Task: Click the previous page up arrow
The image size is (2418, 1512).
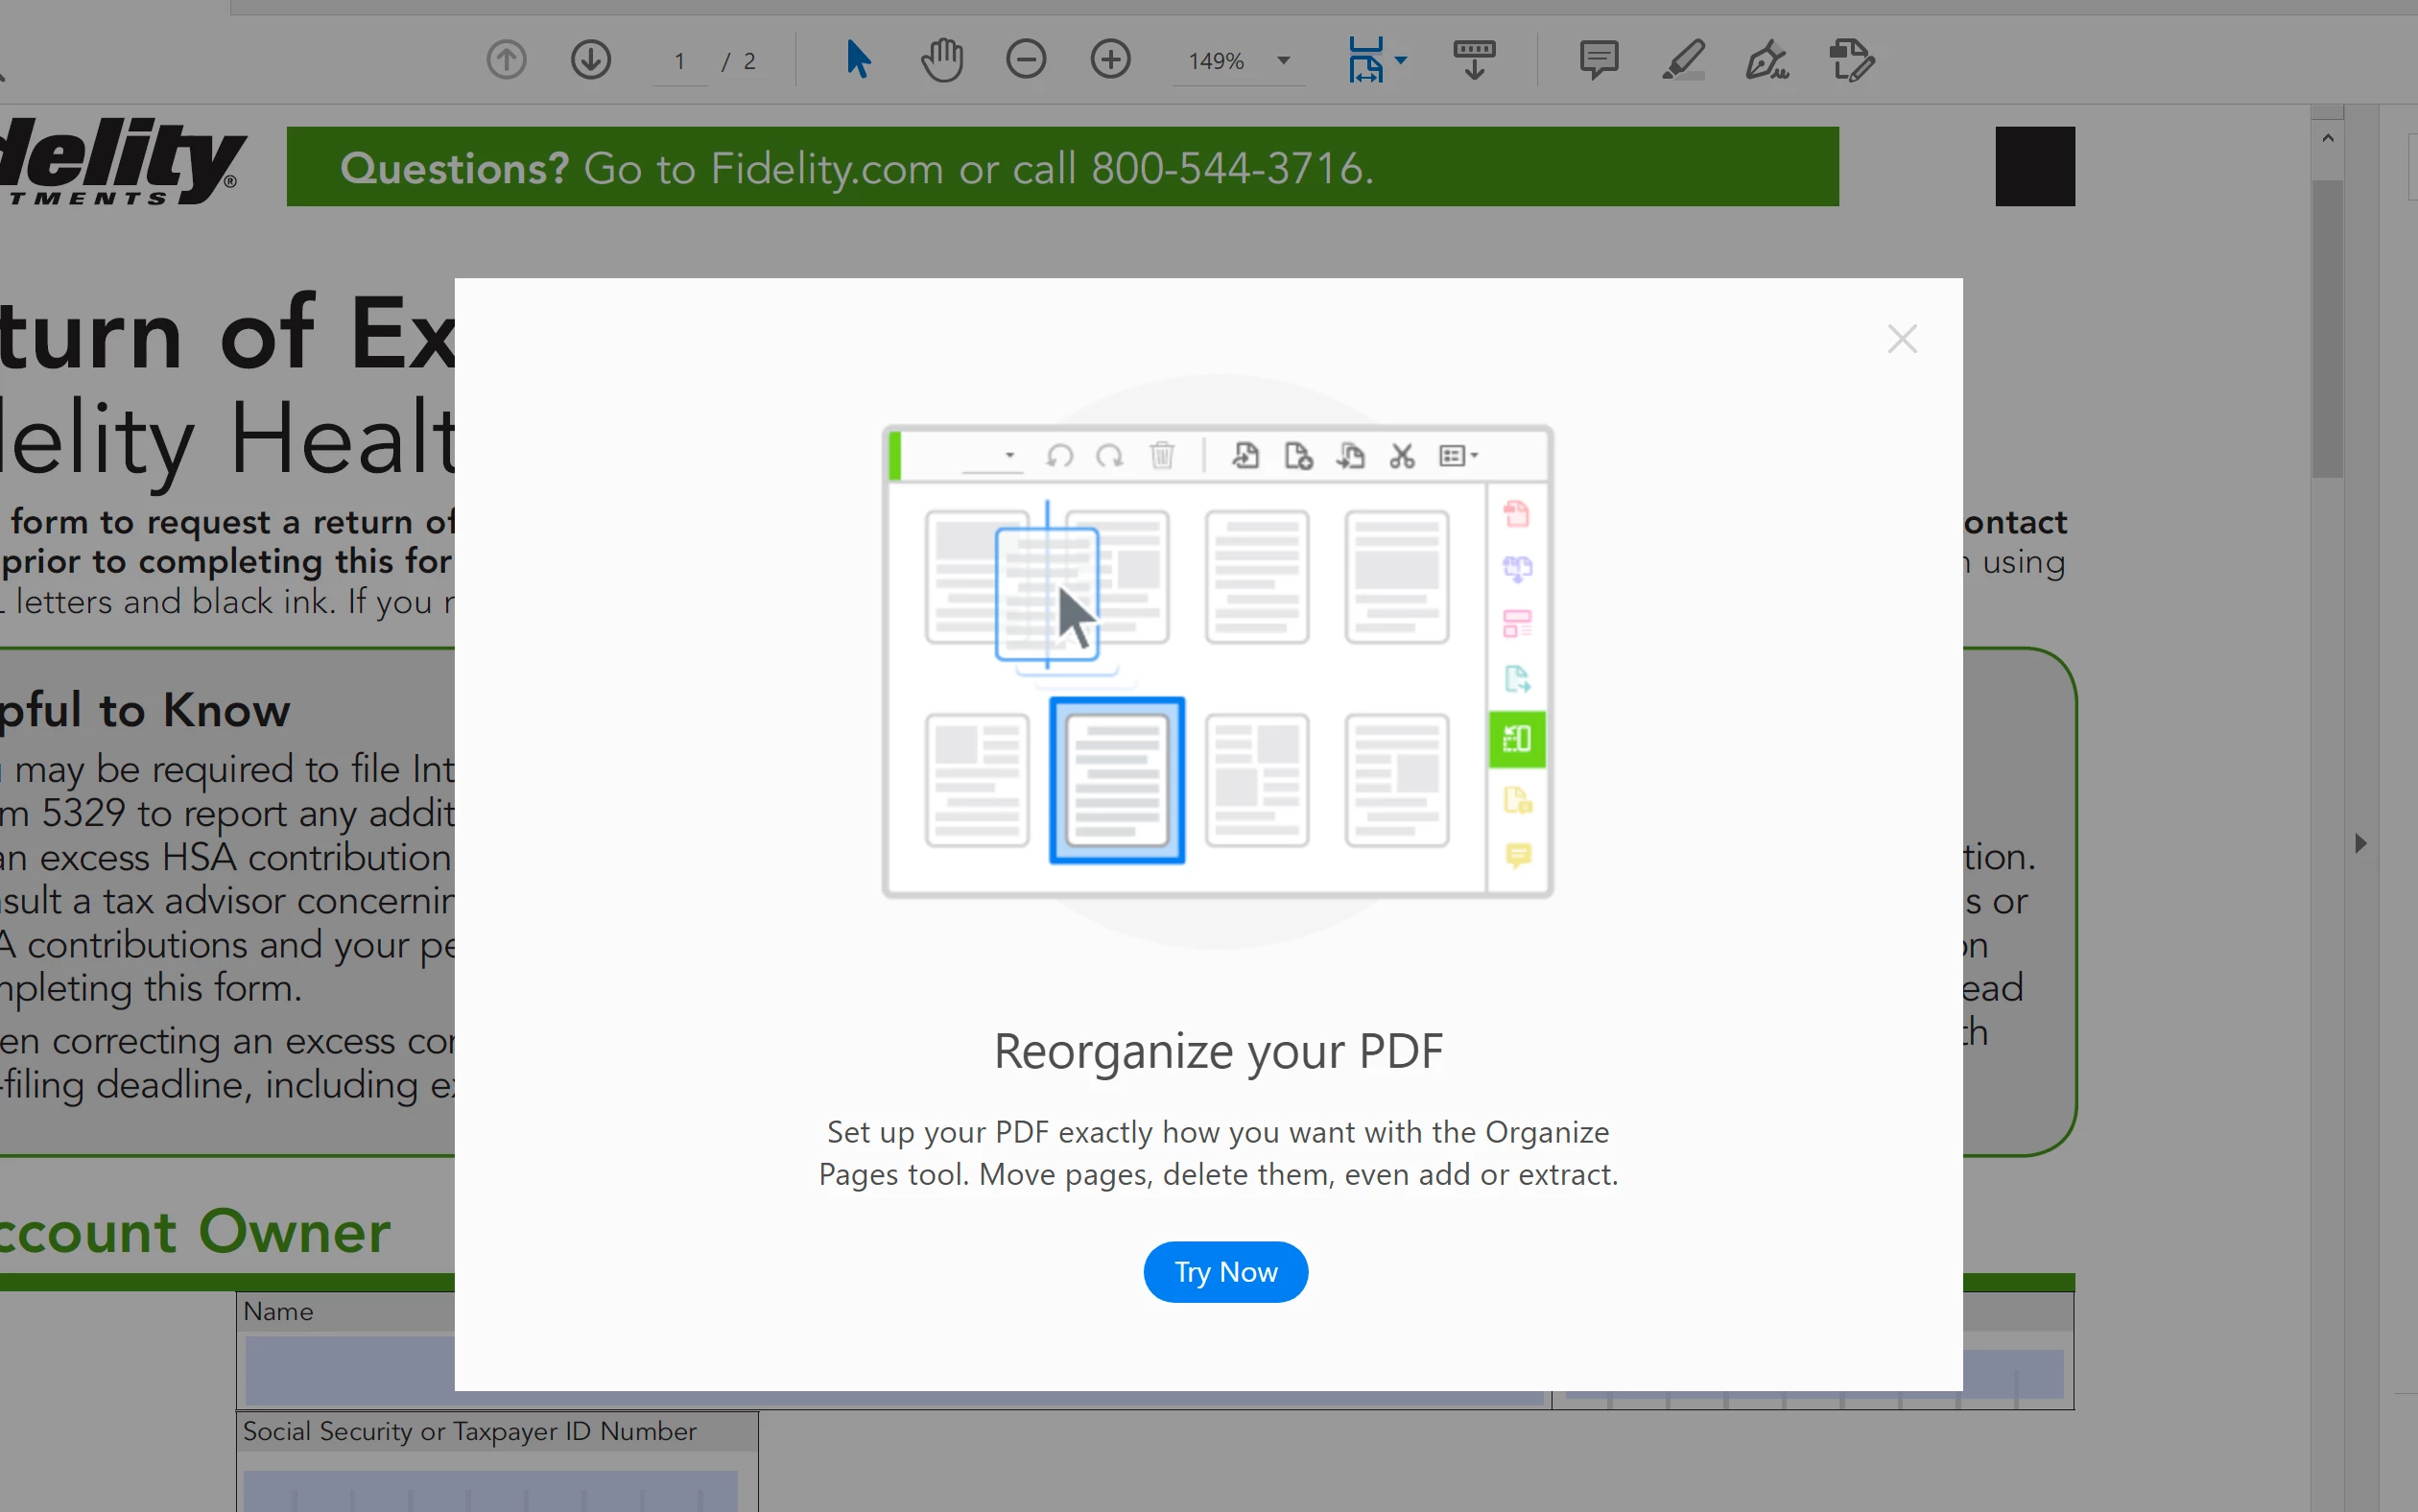Action: click(x=506, y=60)
